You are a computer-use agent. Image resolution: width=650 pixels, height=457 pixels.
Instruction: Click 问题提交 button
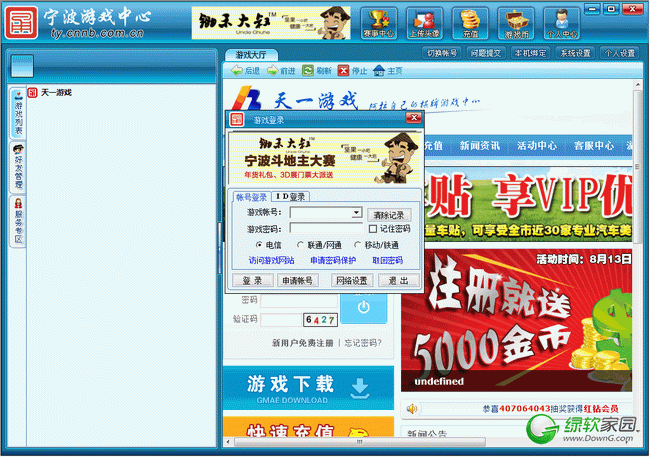pos(486,53)
